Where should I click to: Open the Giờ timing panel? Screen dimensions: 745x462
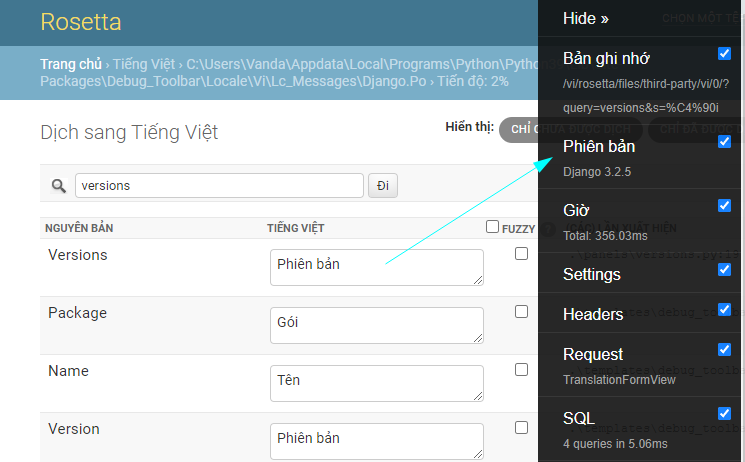(576, 210)
